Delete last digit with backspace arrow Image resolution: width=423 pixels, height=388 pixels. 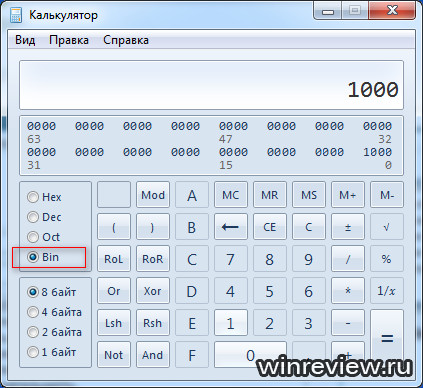coord(231,227)
